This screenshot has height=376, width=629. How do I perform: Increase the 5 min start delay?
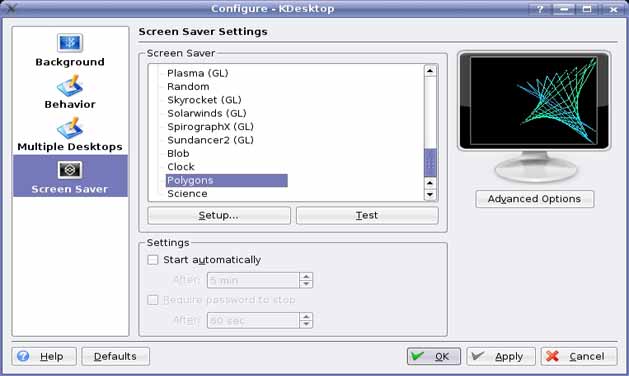point(306,276)
